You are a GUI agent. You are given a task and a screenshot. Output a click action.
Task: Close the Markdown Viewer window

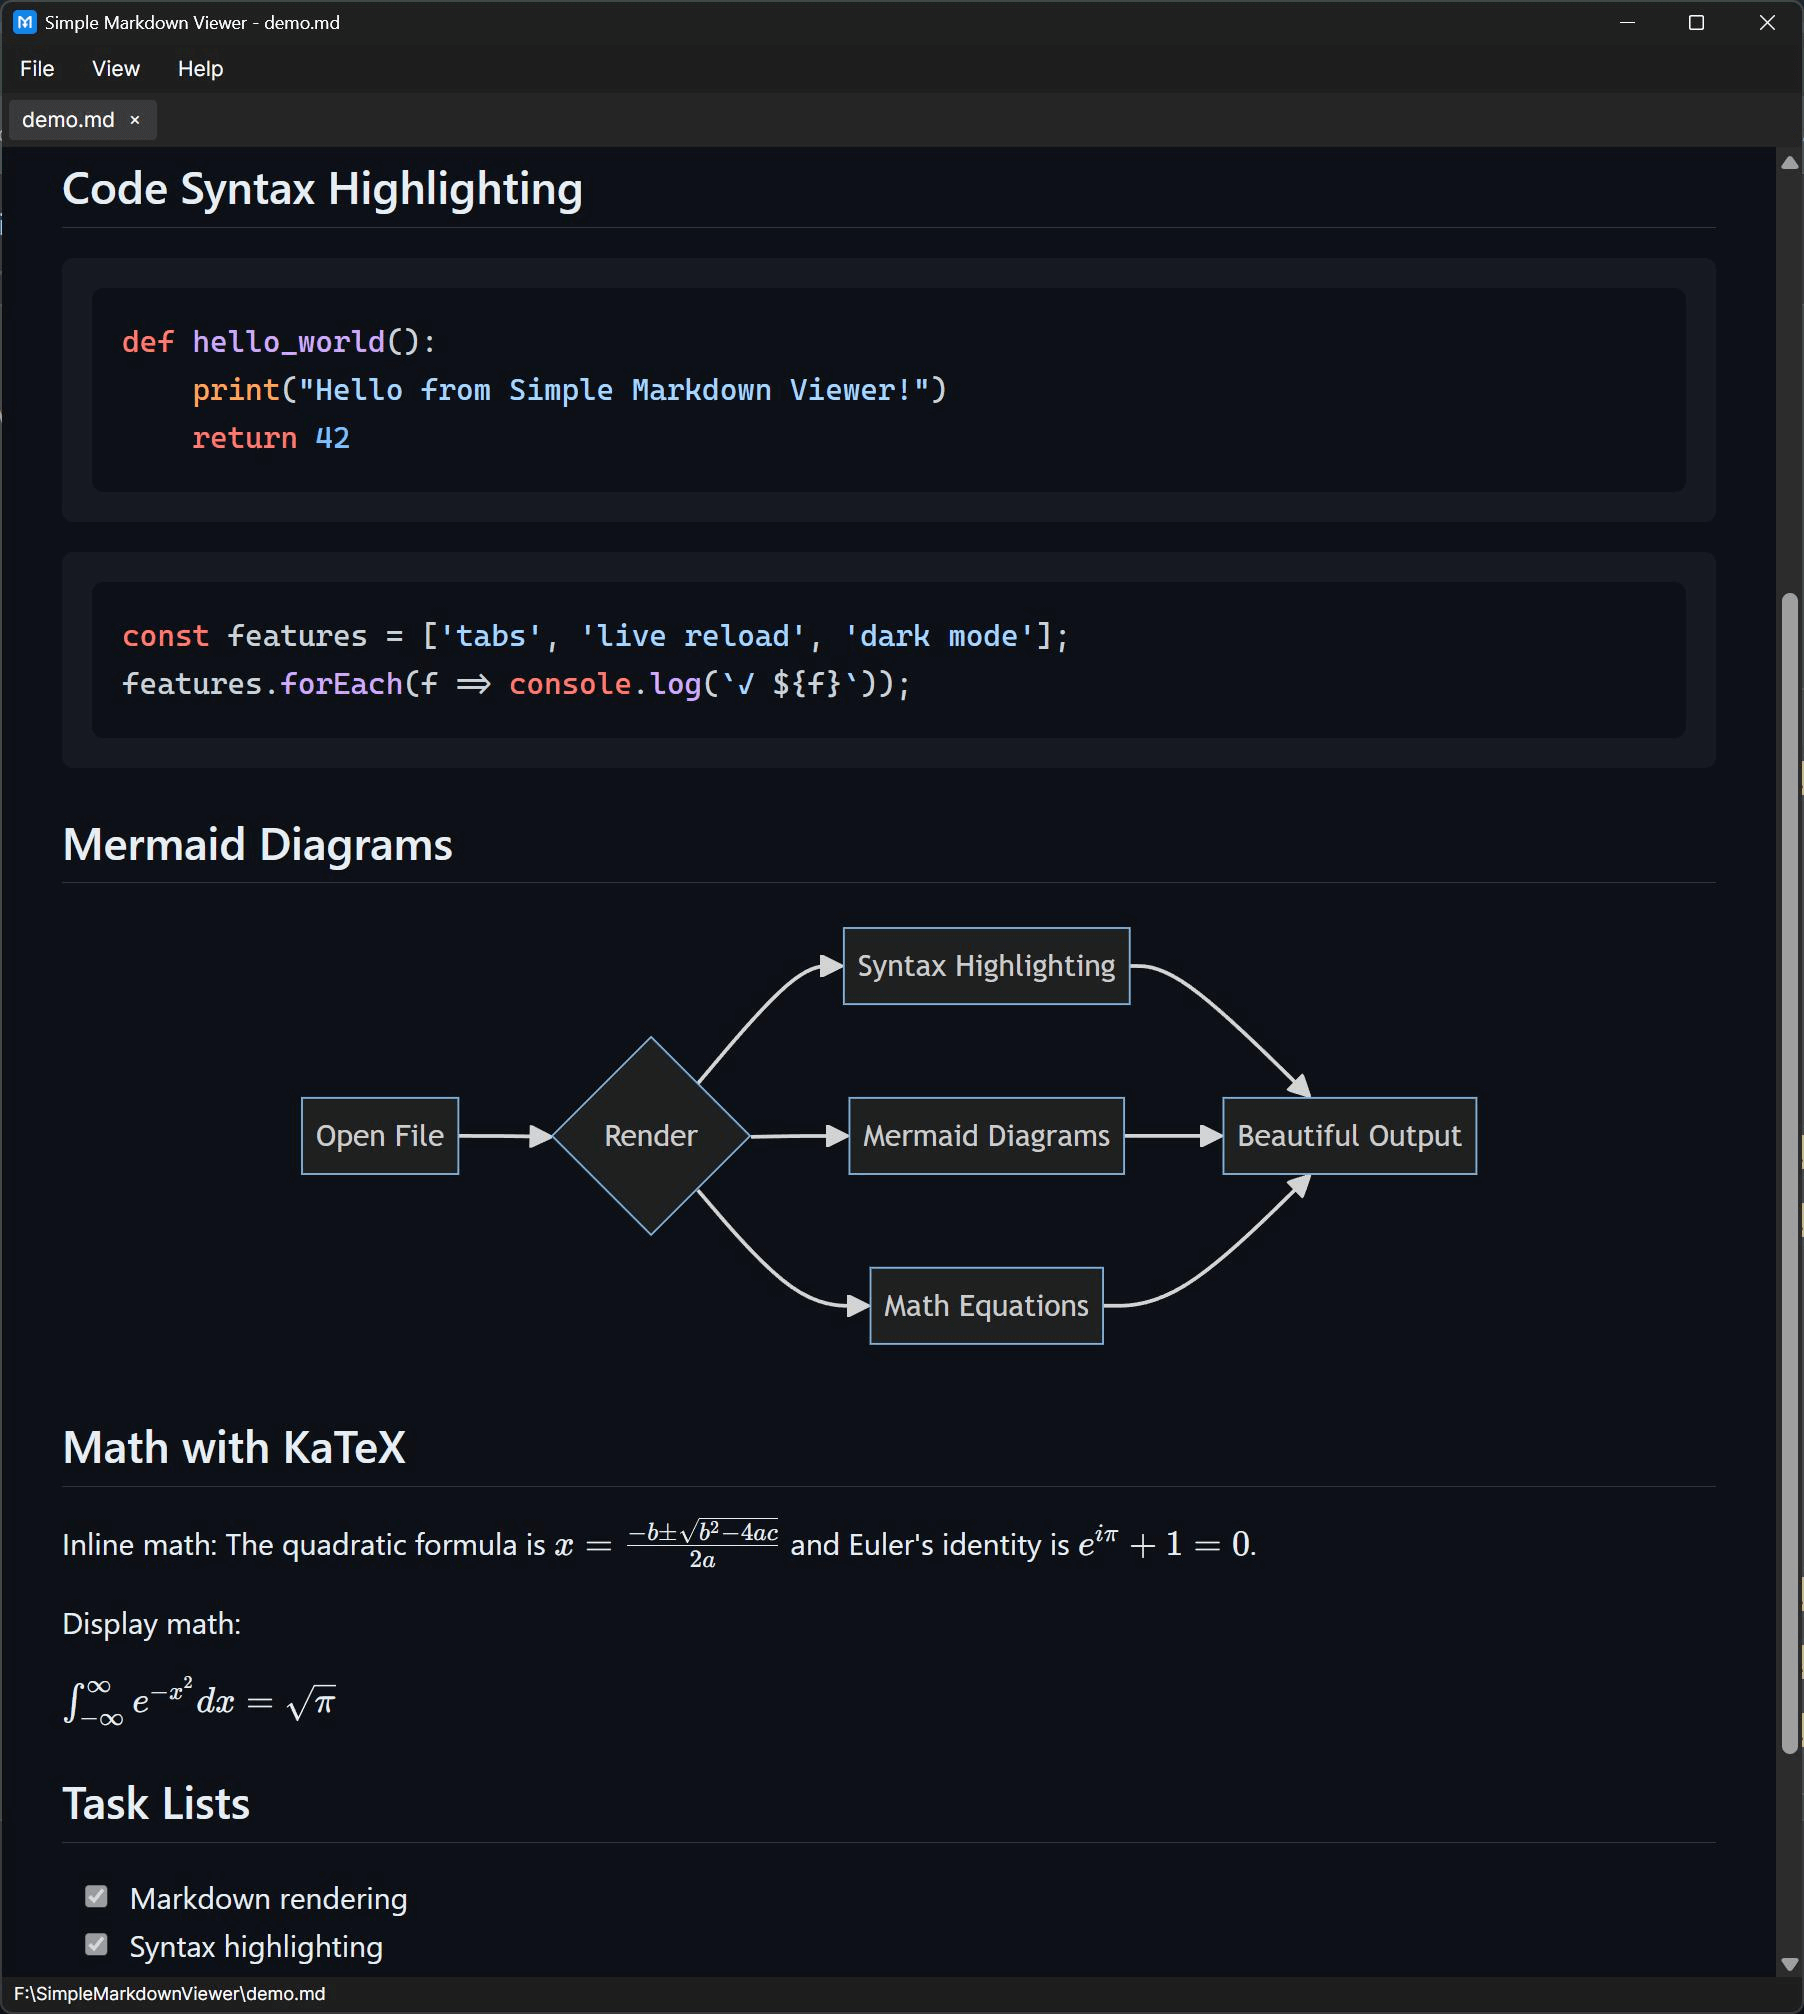[1767, 22]
